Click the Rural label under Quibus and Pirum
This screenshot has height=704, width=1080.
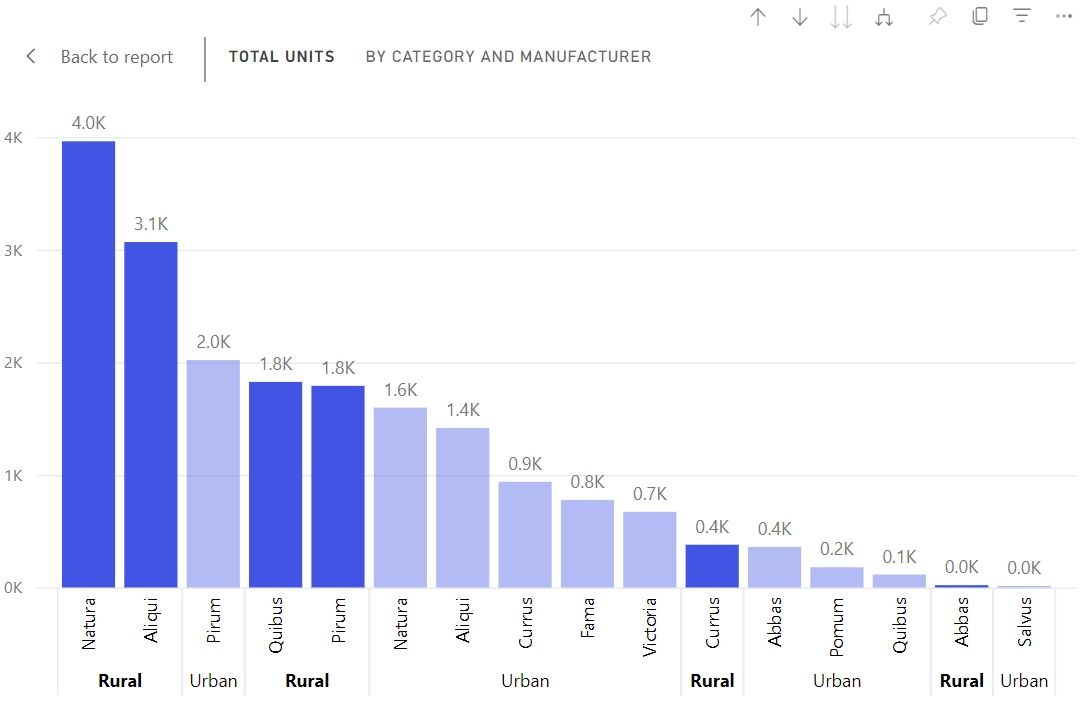(x=307, y=681)
